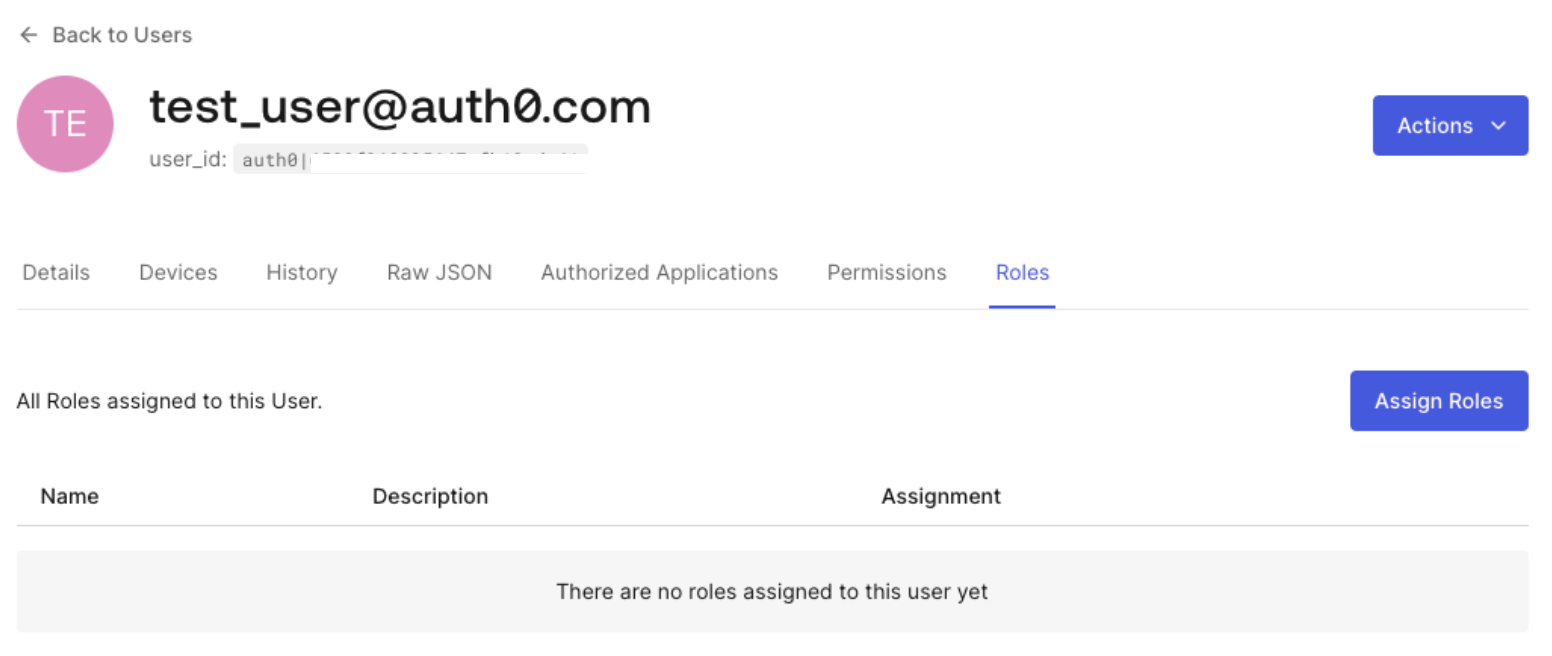Select the active Roles tab
This screenshot has height=656, width=1552.
pos(1021,272)
